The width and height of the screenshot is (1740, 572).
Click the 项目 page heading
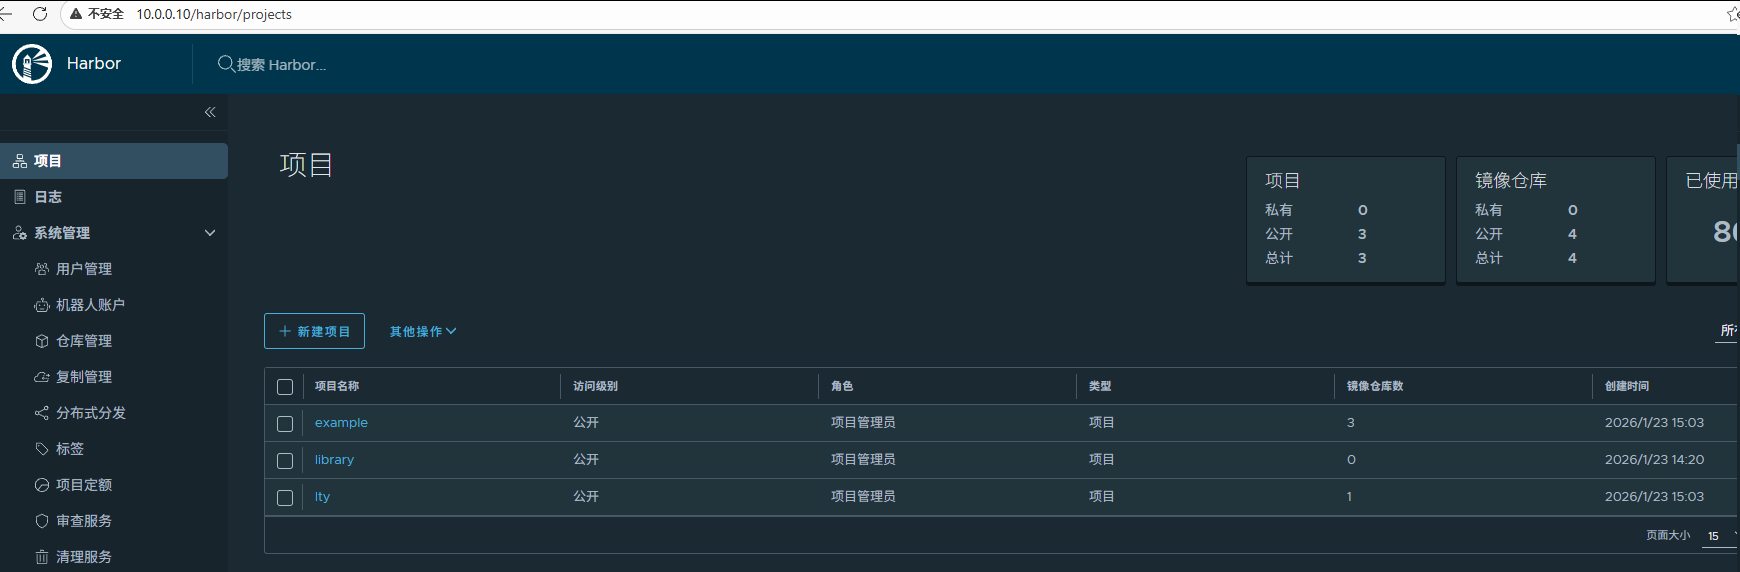(306, 164)
